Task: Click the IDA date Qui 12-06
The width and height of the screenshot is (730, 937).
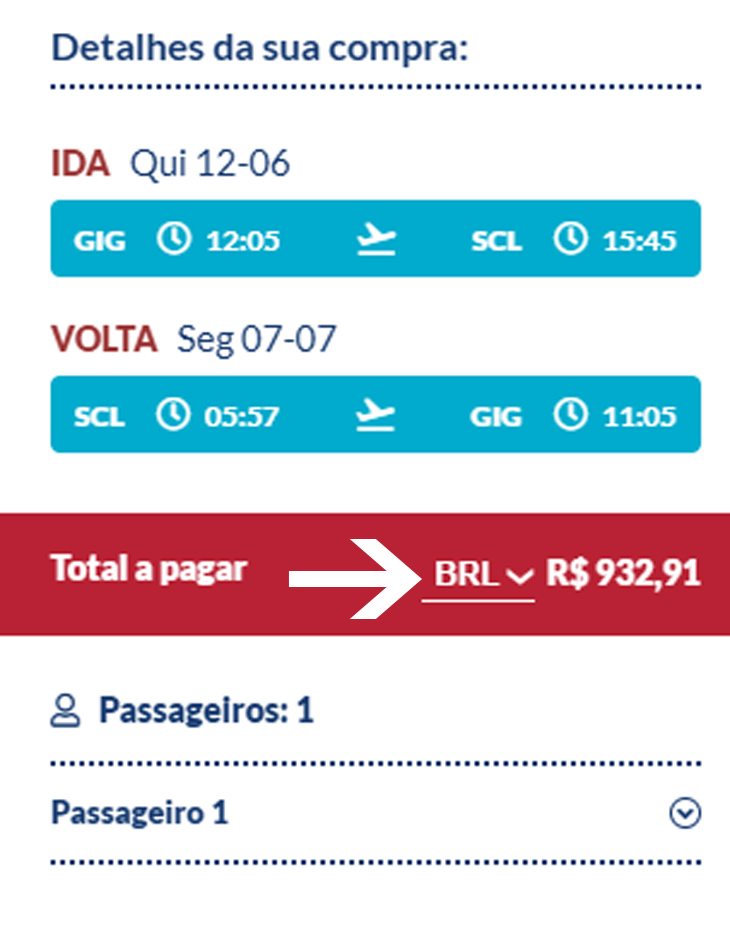Action: point(210,164)
